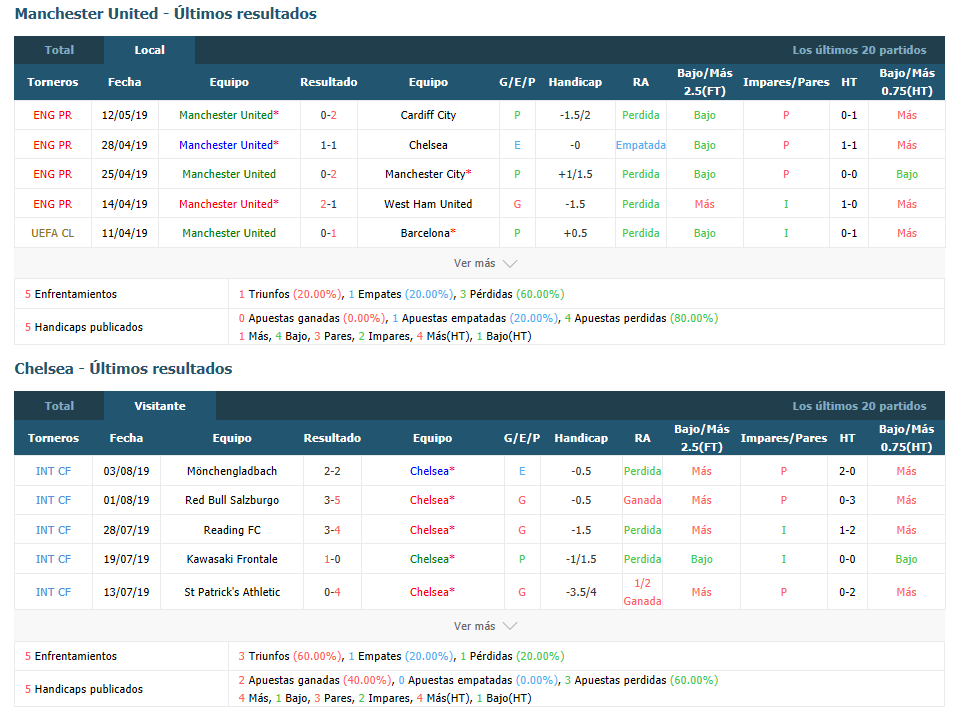
Task: Click the 'Manchester United - Últimos resultados' heading
Action: point(166,14)
